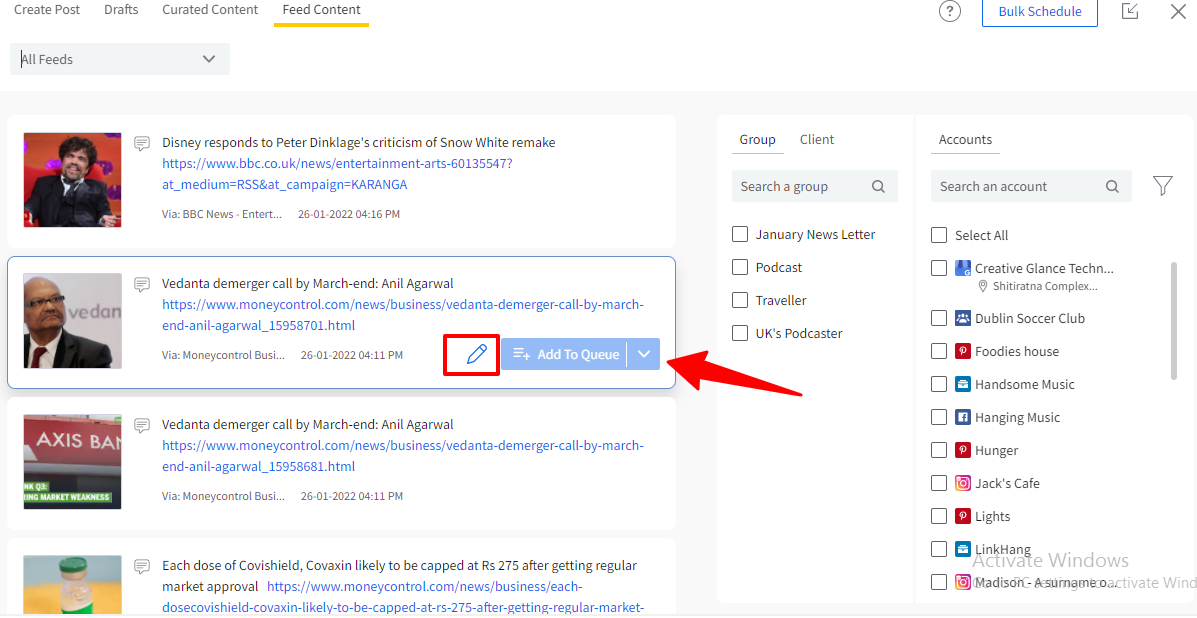The image size is (1197, 618).
Task: Tick the Select All accounts checkbox
Action: point(939,235)
